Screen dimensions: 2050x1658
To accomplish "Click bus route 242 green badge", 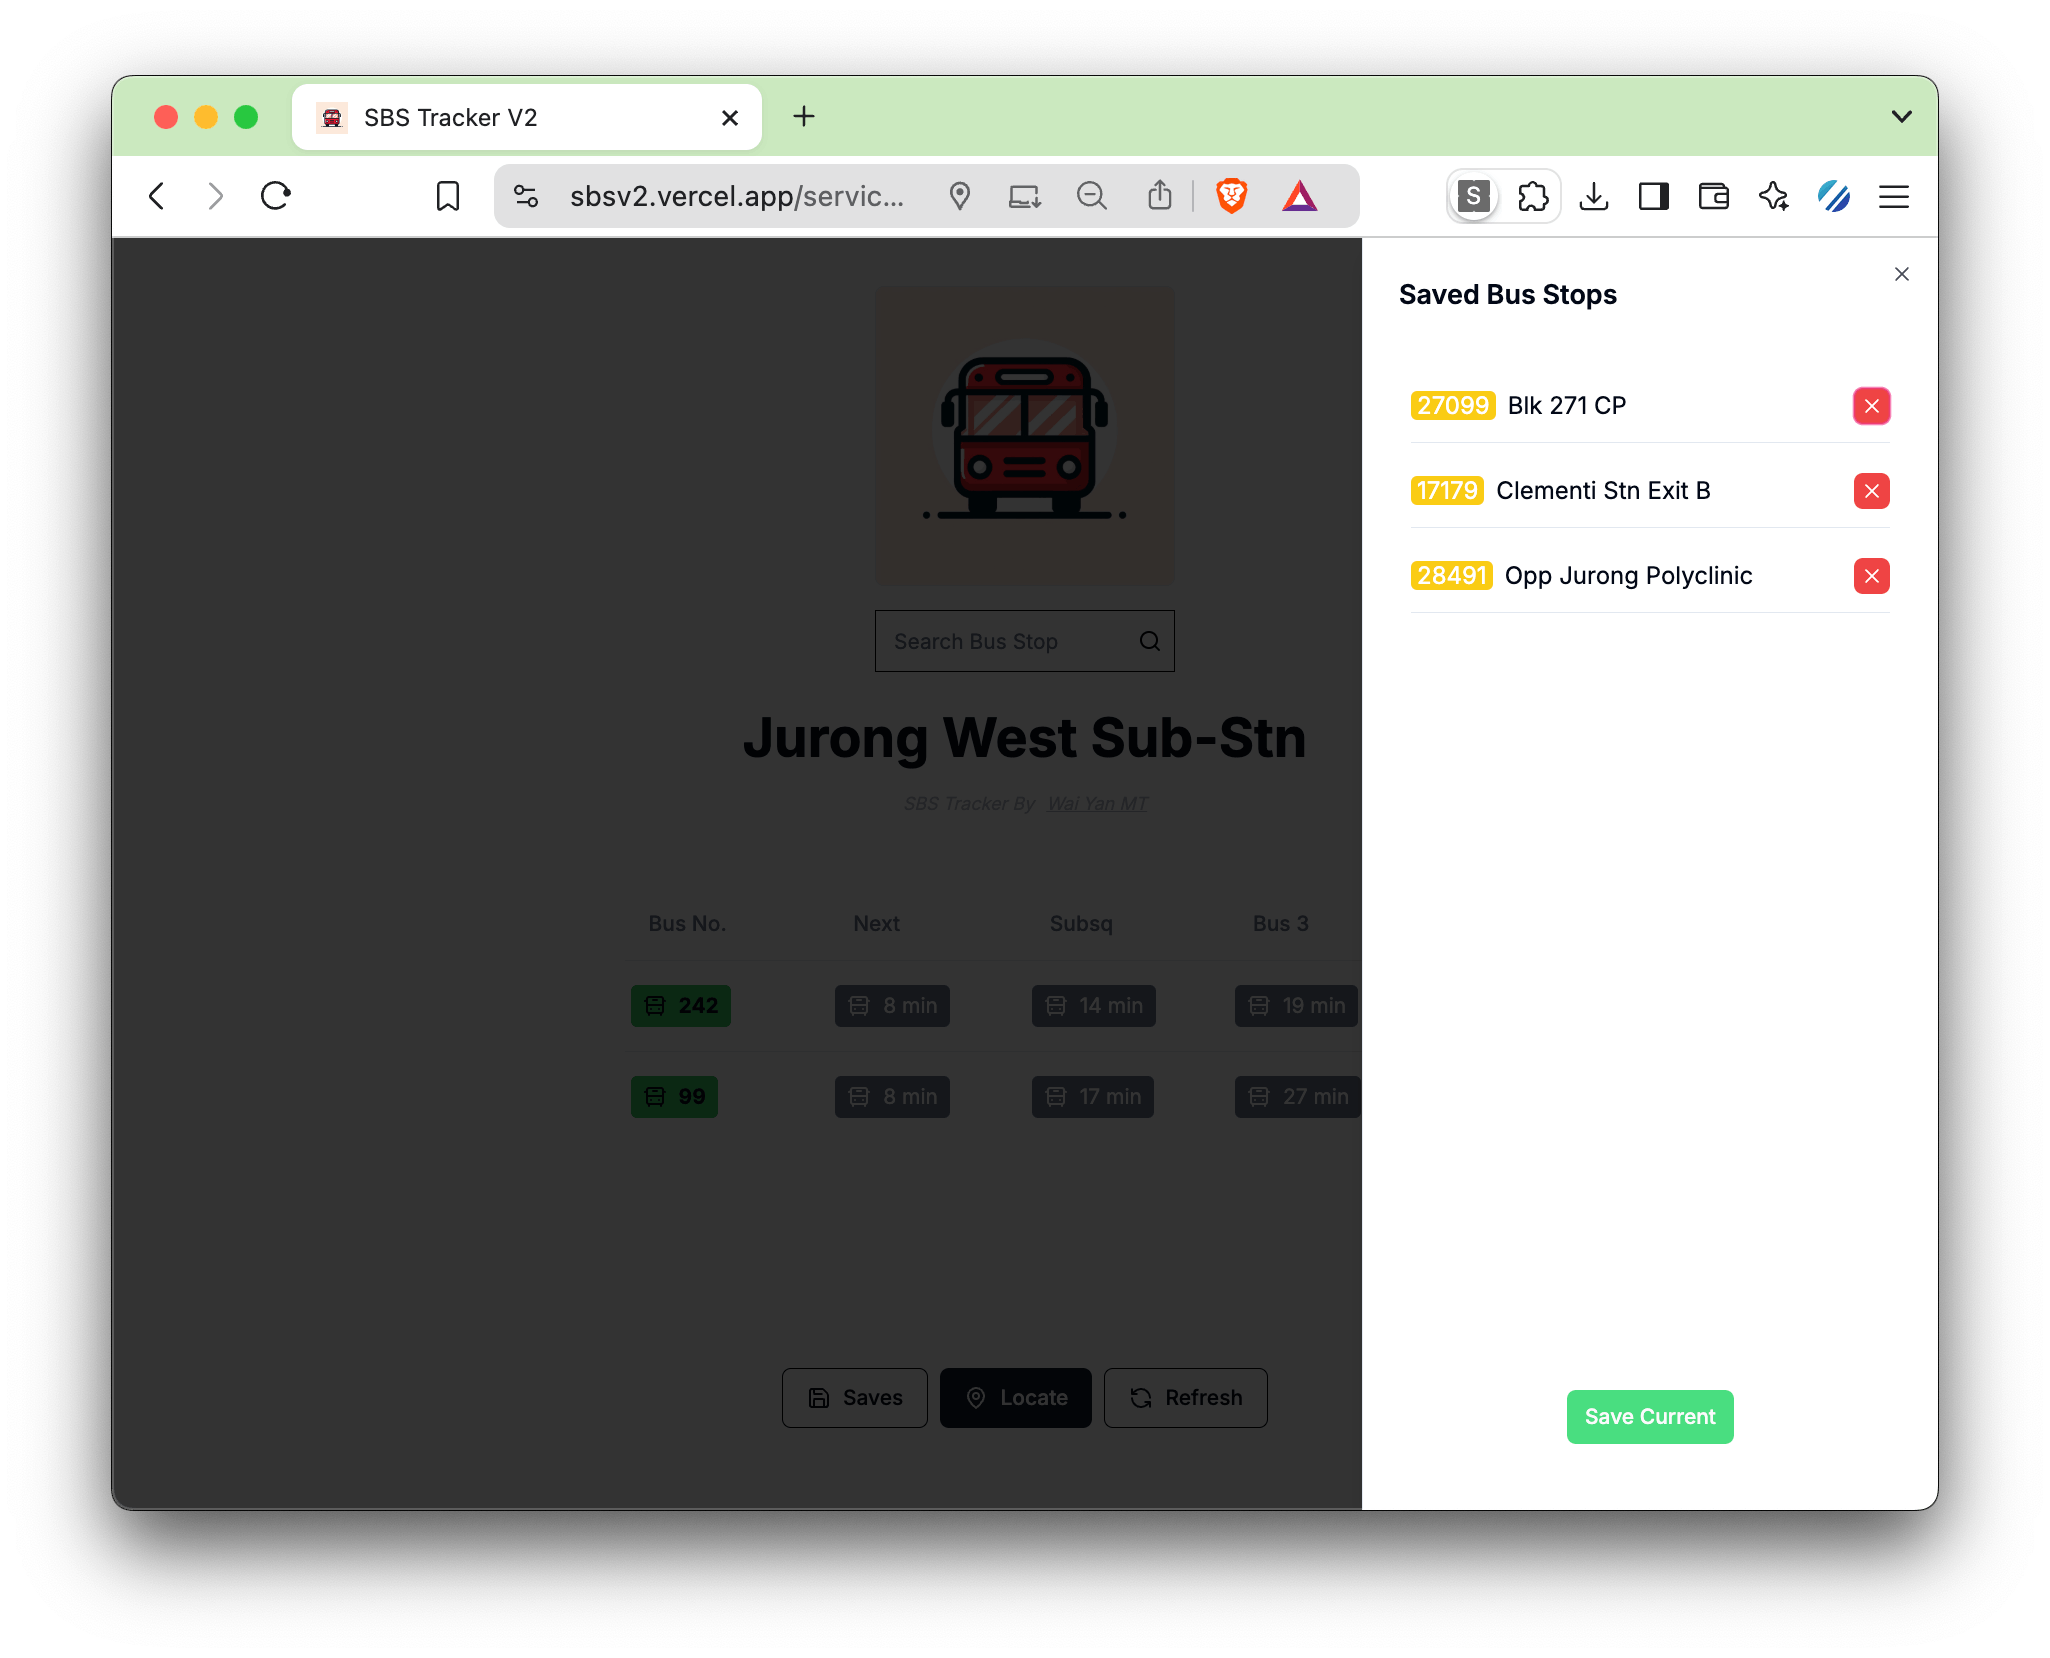I will coord(682,1005).
